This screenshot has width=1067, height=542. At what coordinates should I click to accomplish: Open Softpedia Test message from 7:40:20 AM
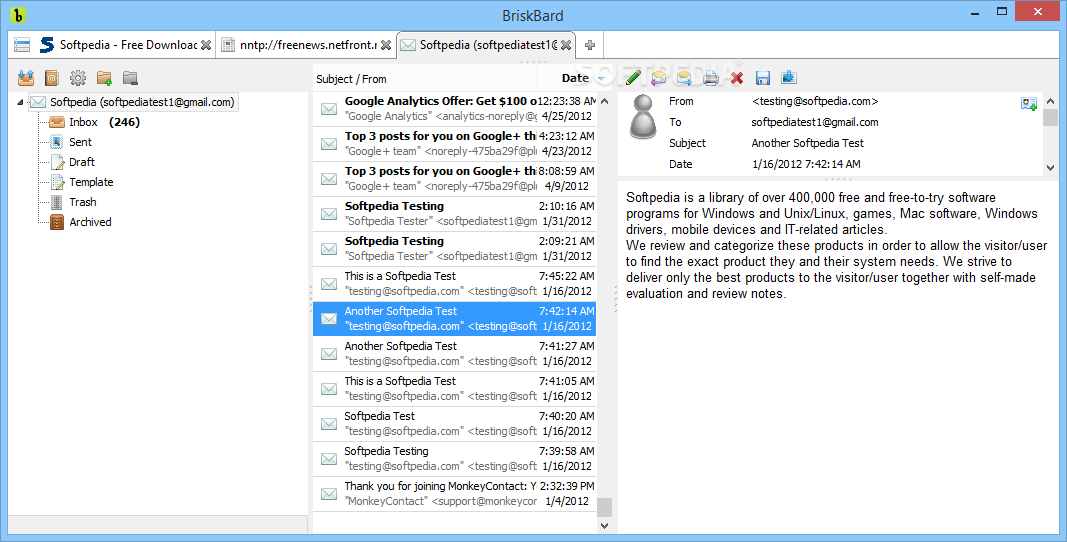click(x=455, y=424)
